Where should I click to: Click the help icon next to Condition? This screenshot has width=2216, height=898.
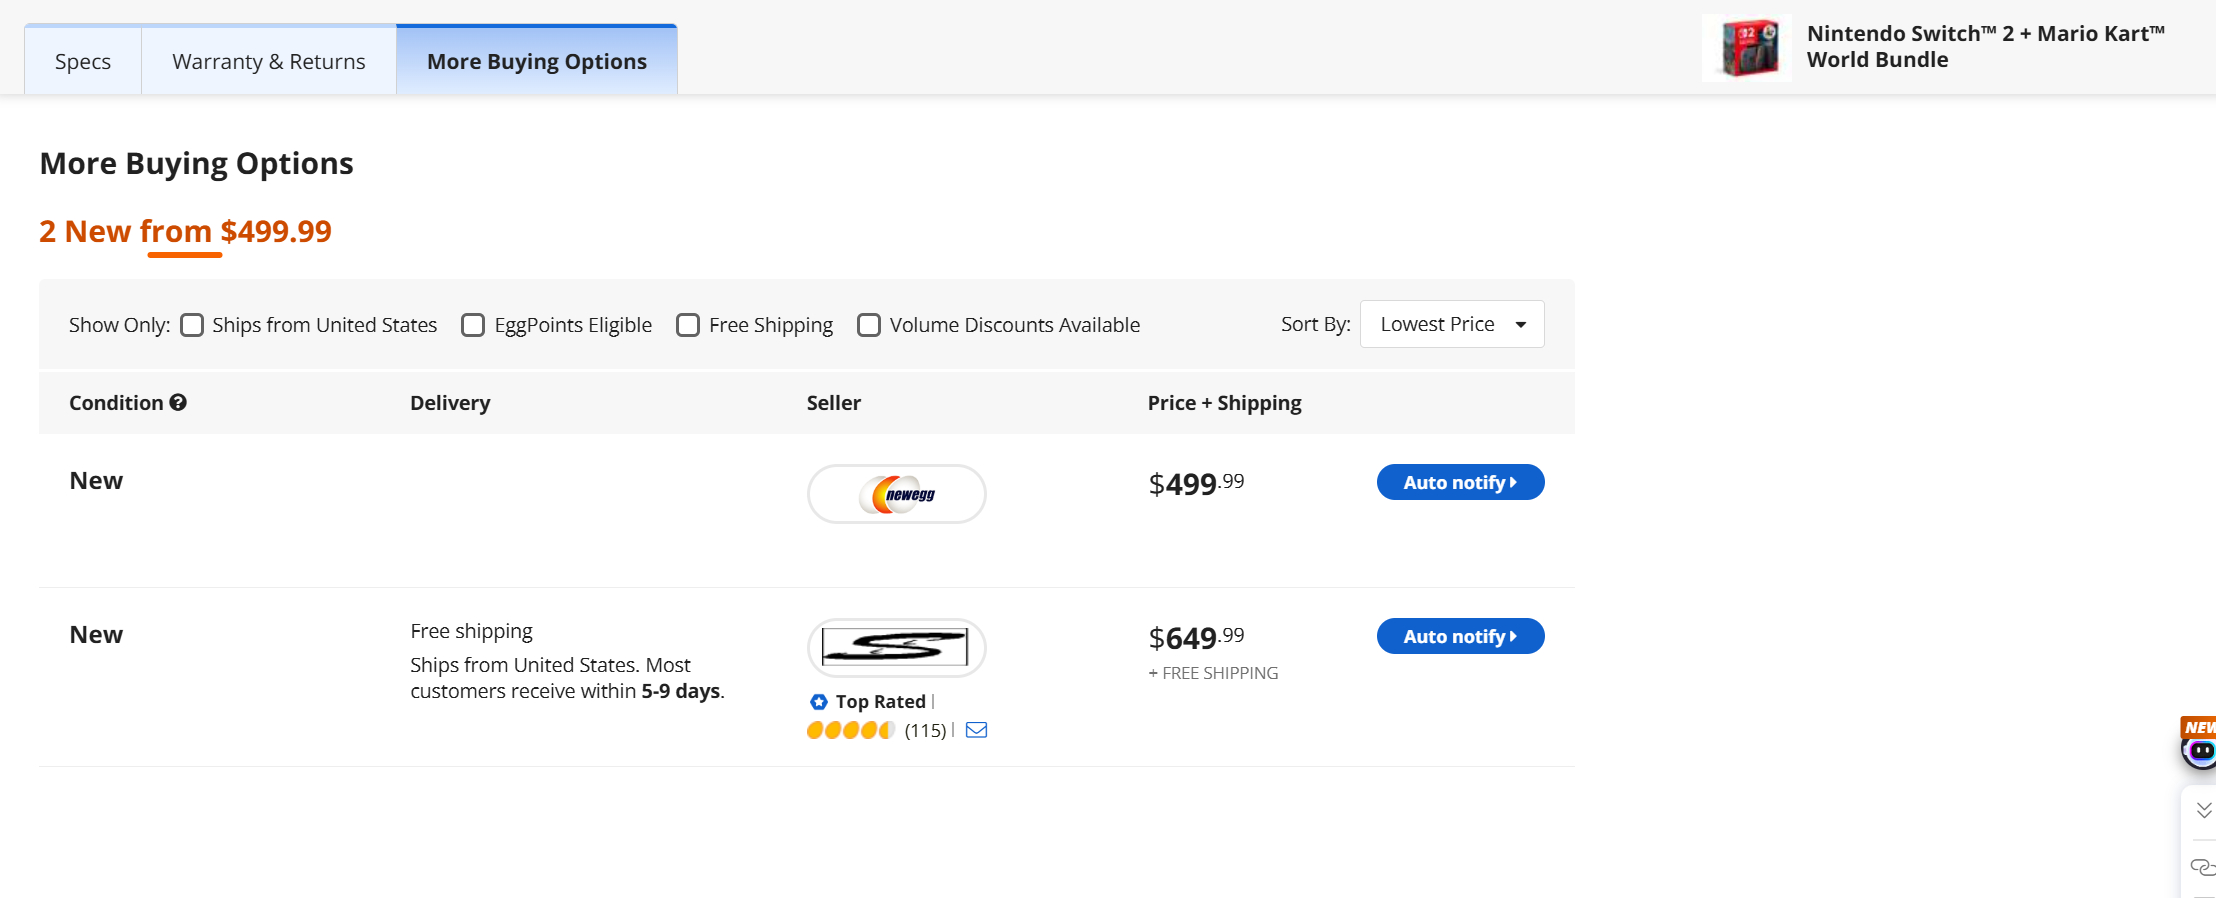point(178,402)
